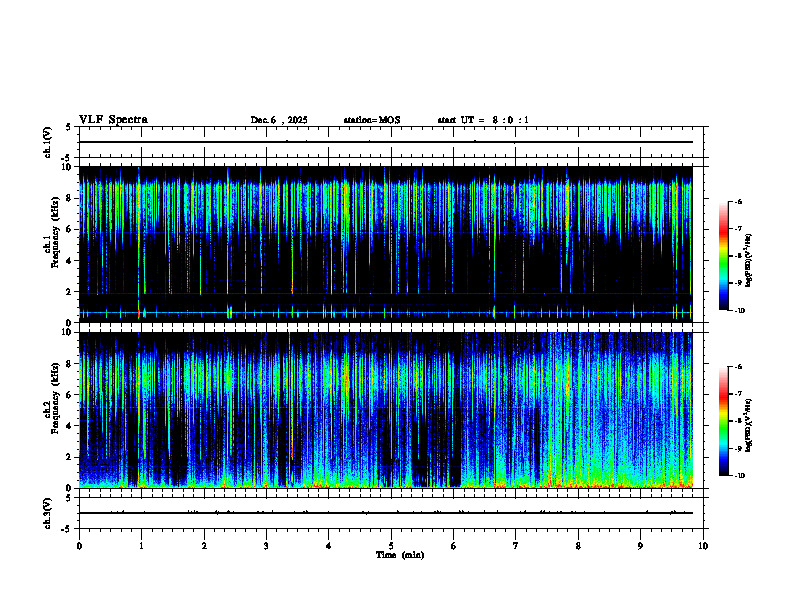Click the ch.3 voltage waveform trace
The width and height of the screenshot is (792, 612).
tap(386, 513)
